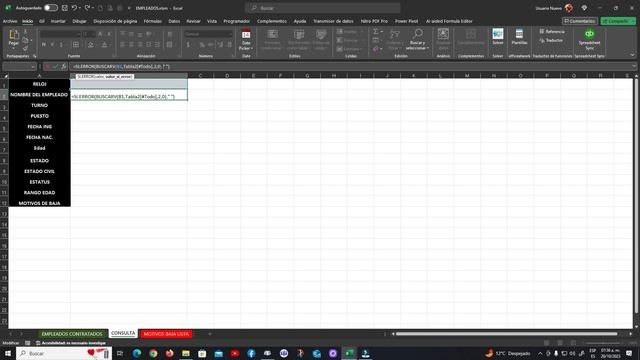Open the Disposición de página tab

[115, 21]
